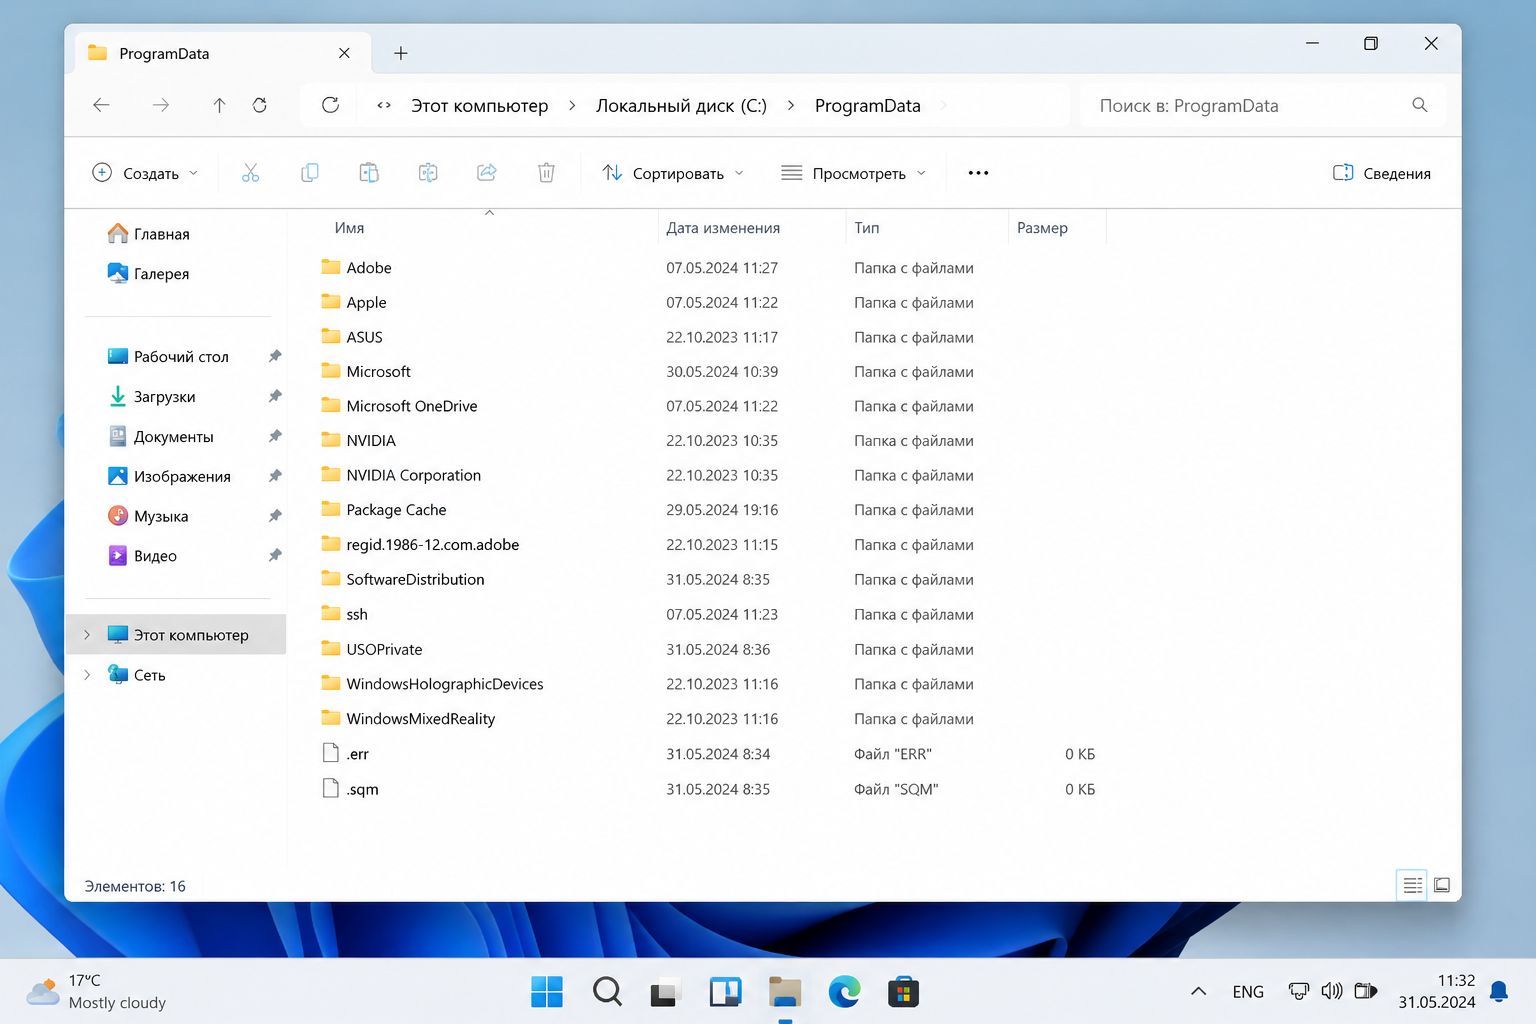
Task: Sort by Дата изменения column header
Action: pyautogui.click(x=723, y=228)
